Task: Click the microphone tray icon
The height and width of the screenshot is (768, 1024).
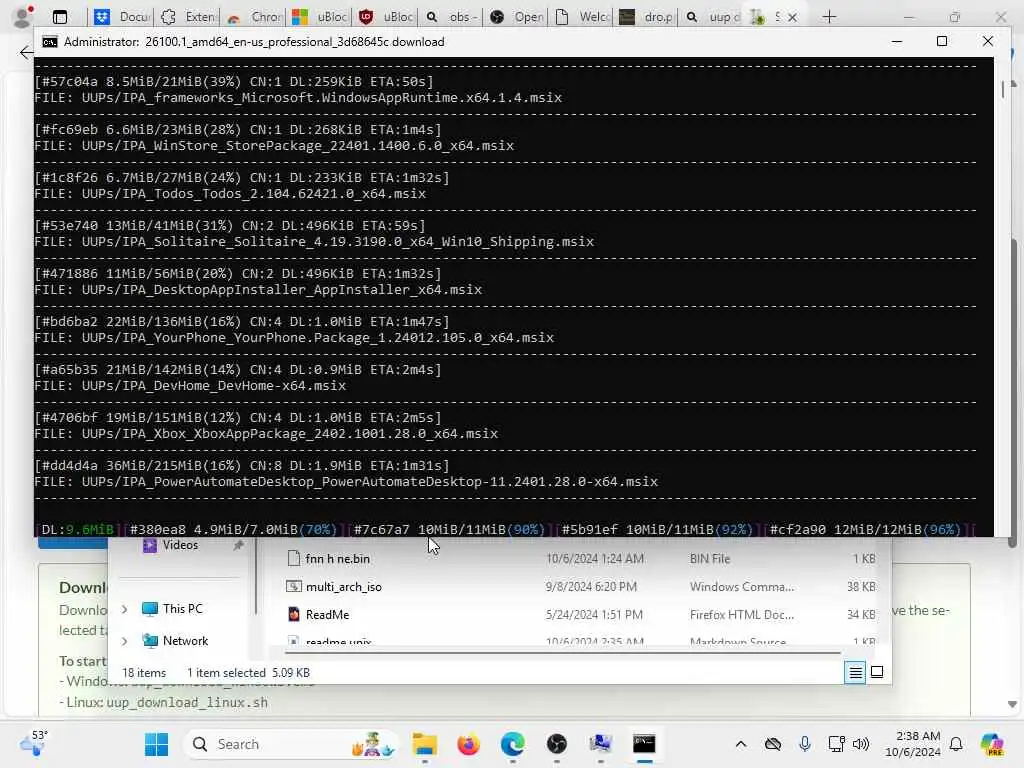Action: 805,744
